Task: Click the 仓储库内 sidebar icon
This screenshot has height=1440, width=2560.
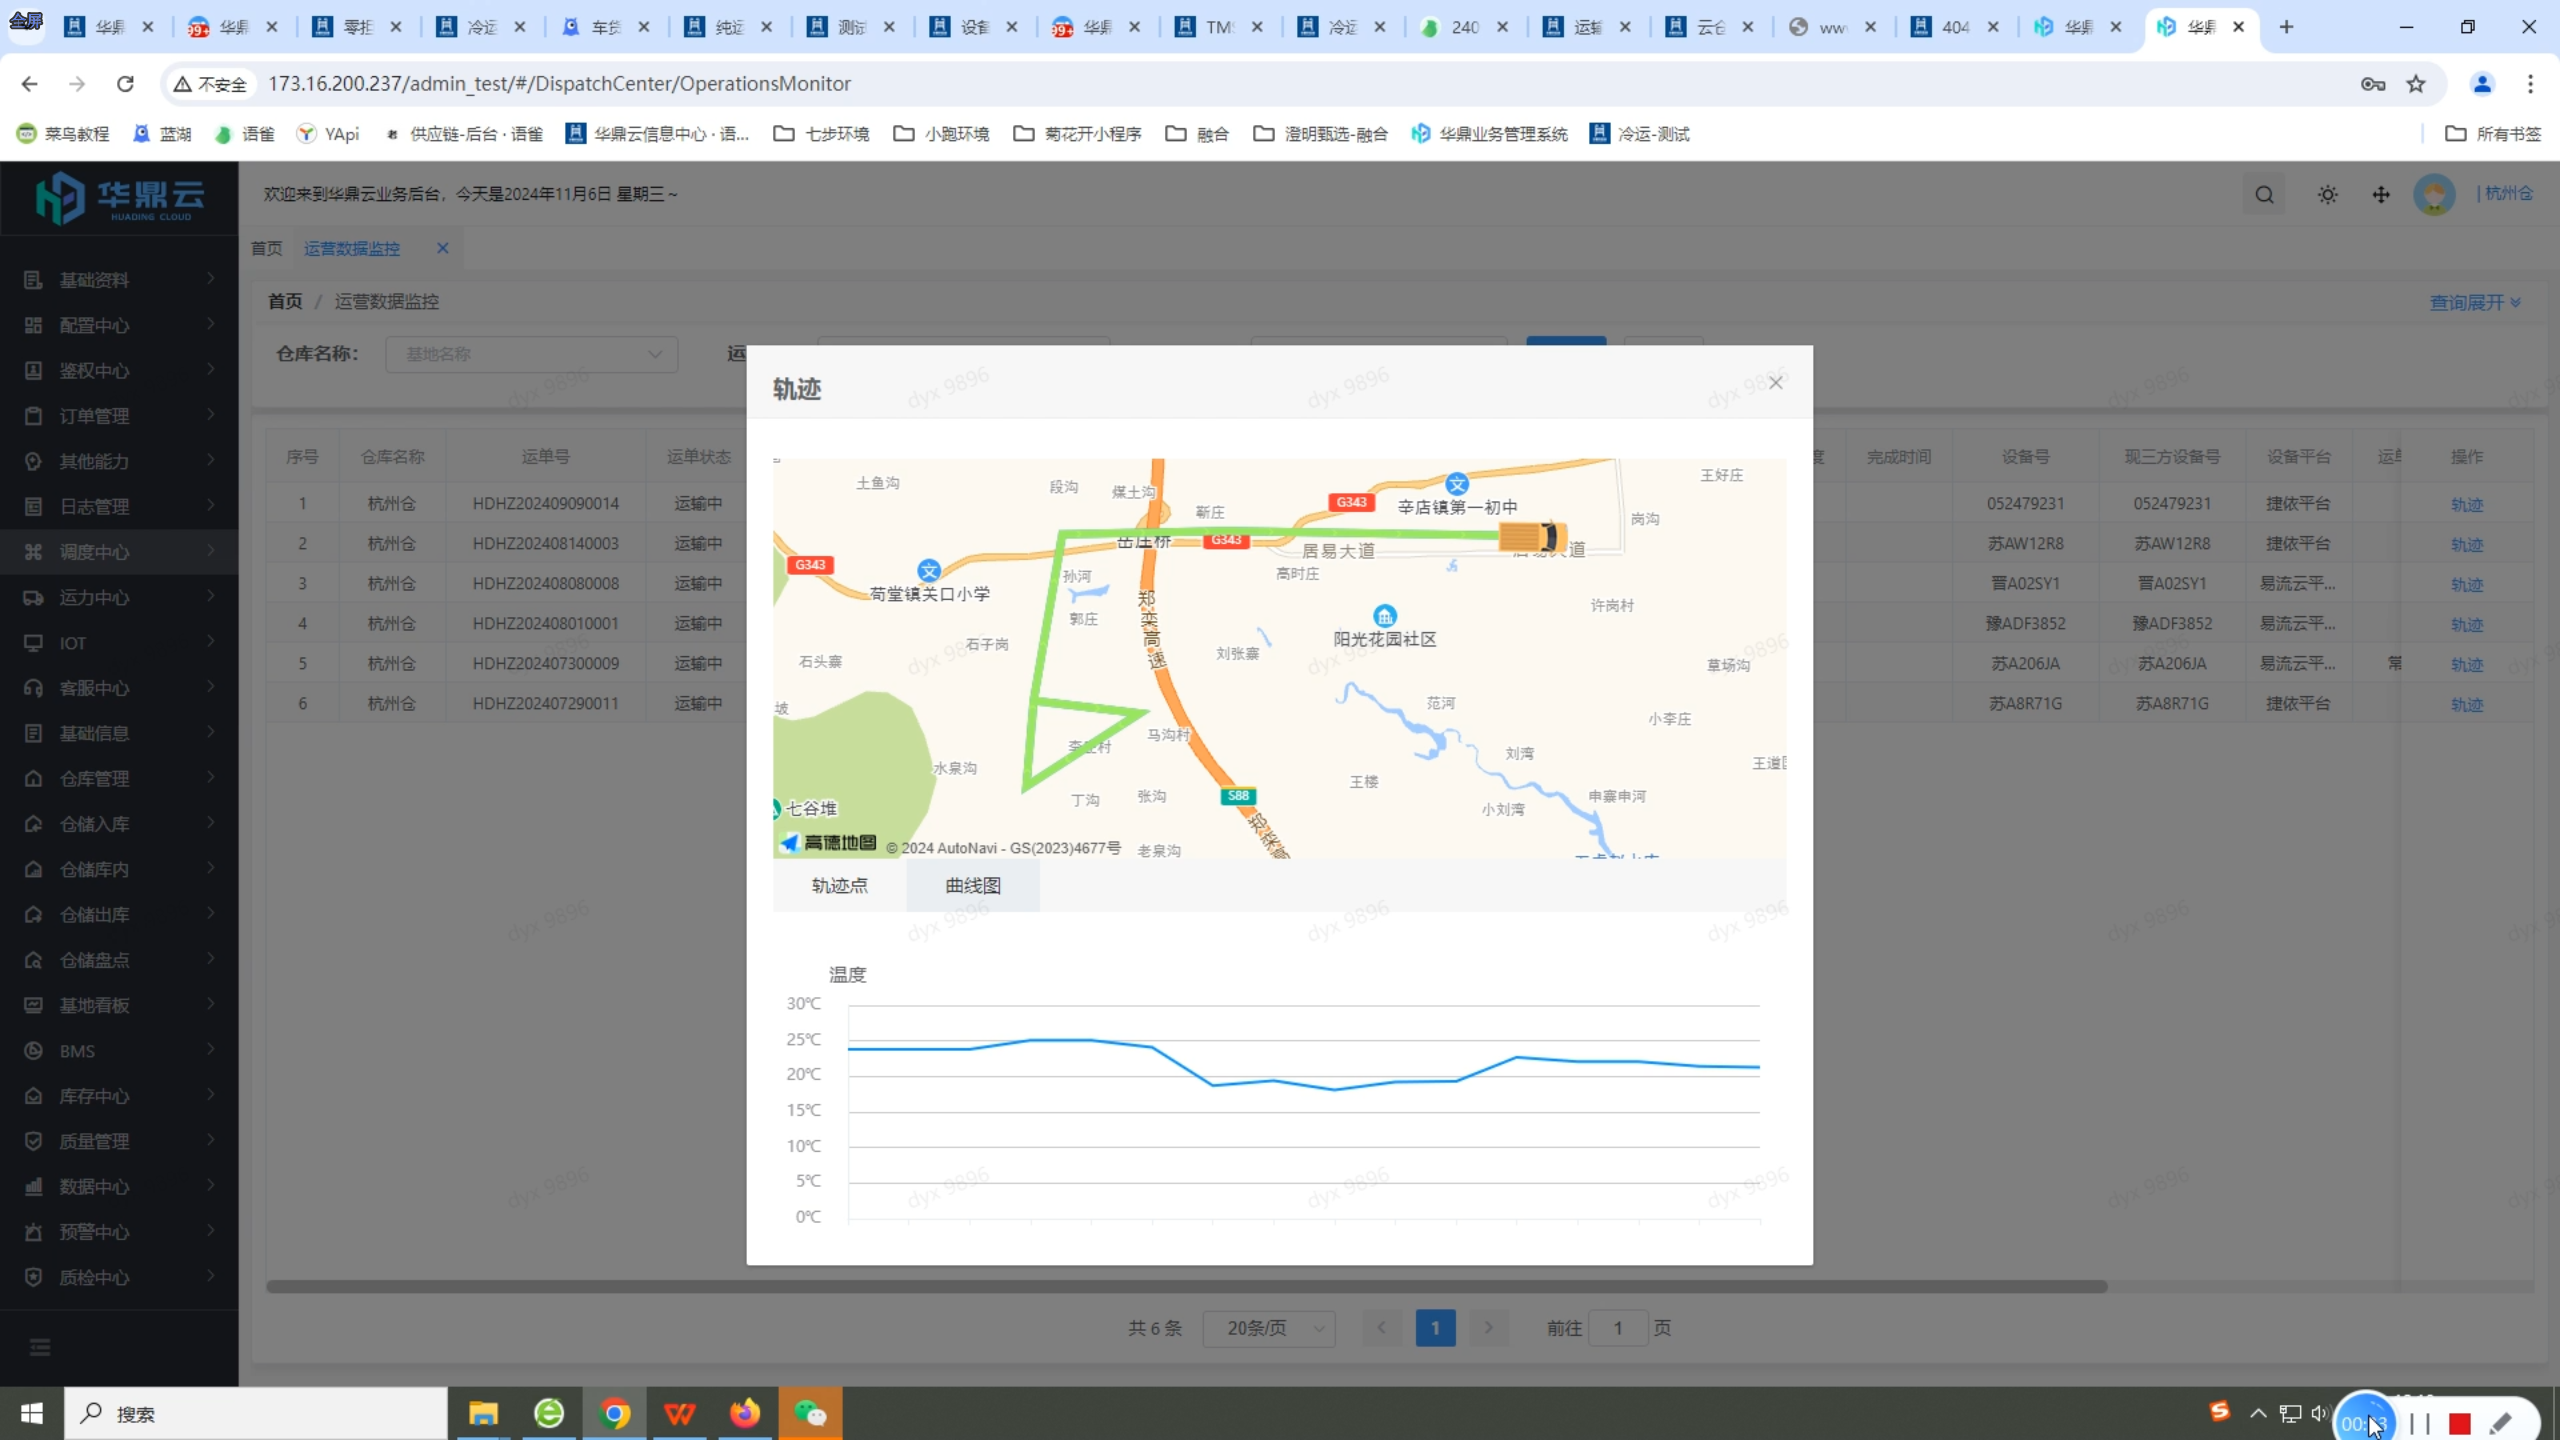Action: [33, 869]
